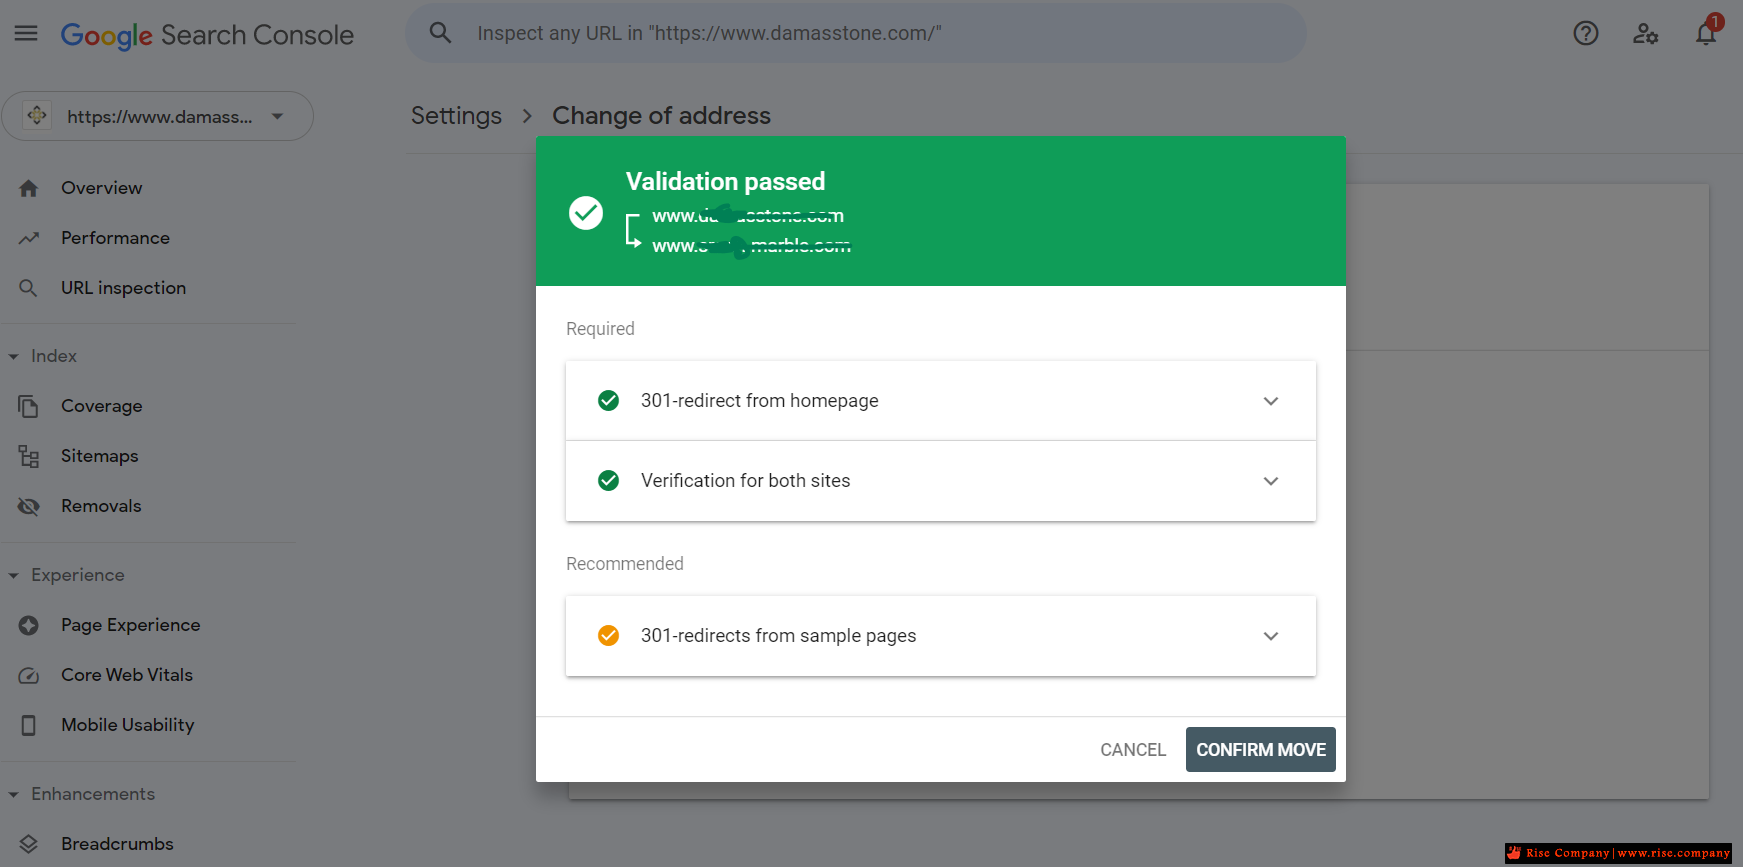This screenshot has width=1743, height=867.
Task: Expand the 301-redirects from sample pages row
Action: click(x=1271, y=636)
